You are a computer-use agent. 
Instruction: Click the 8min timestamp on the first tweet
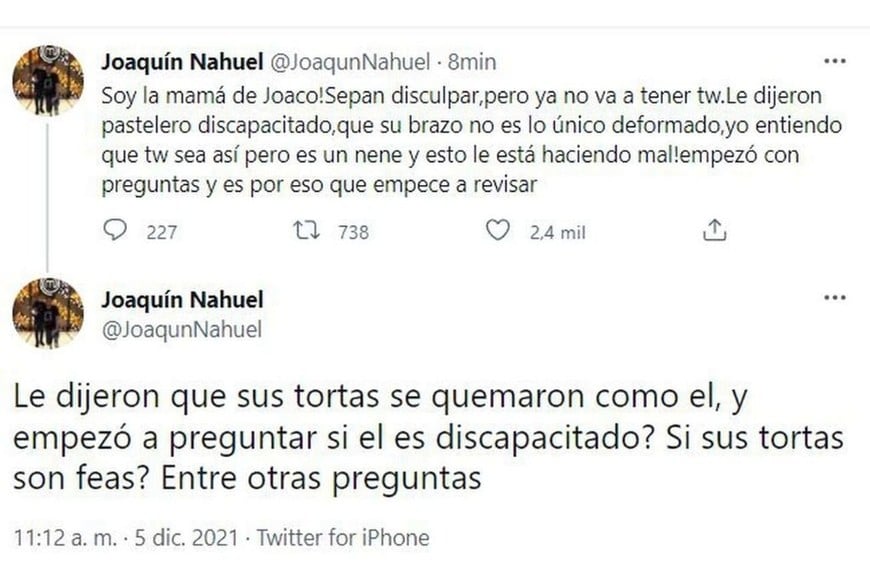click(x=472, y=62)
